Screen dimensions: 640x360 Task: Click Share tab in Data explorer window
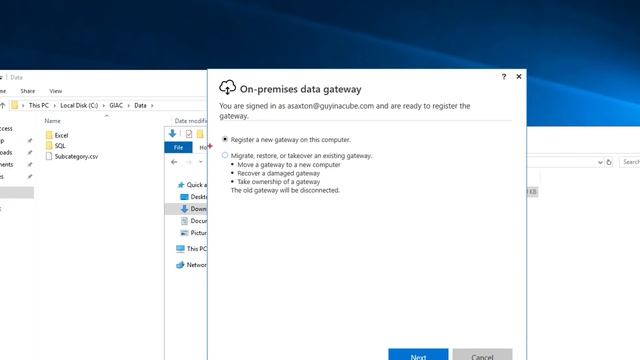point(28,91)
